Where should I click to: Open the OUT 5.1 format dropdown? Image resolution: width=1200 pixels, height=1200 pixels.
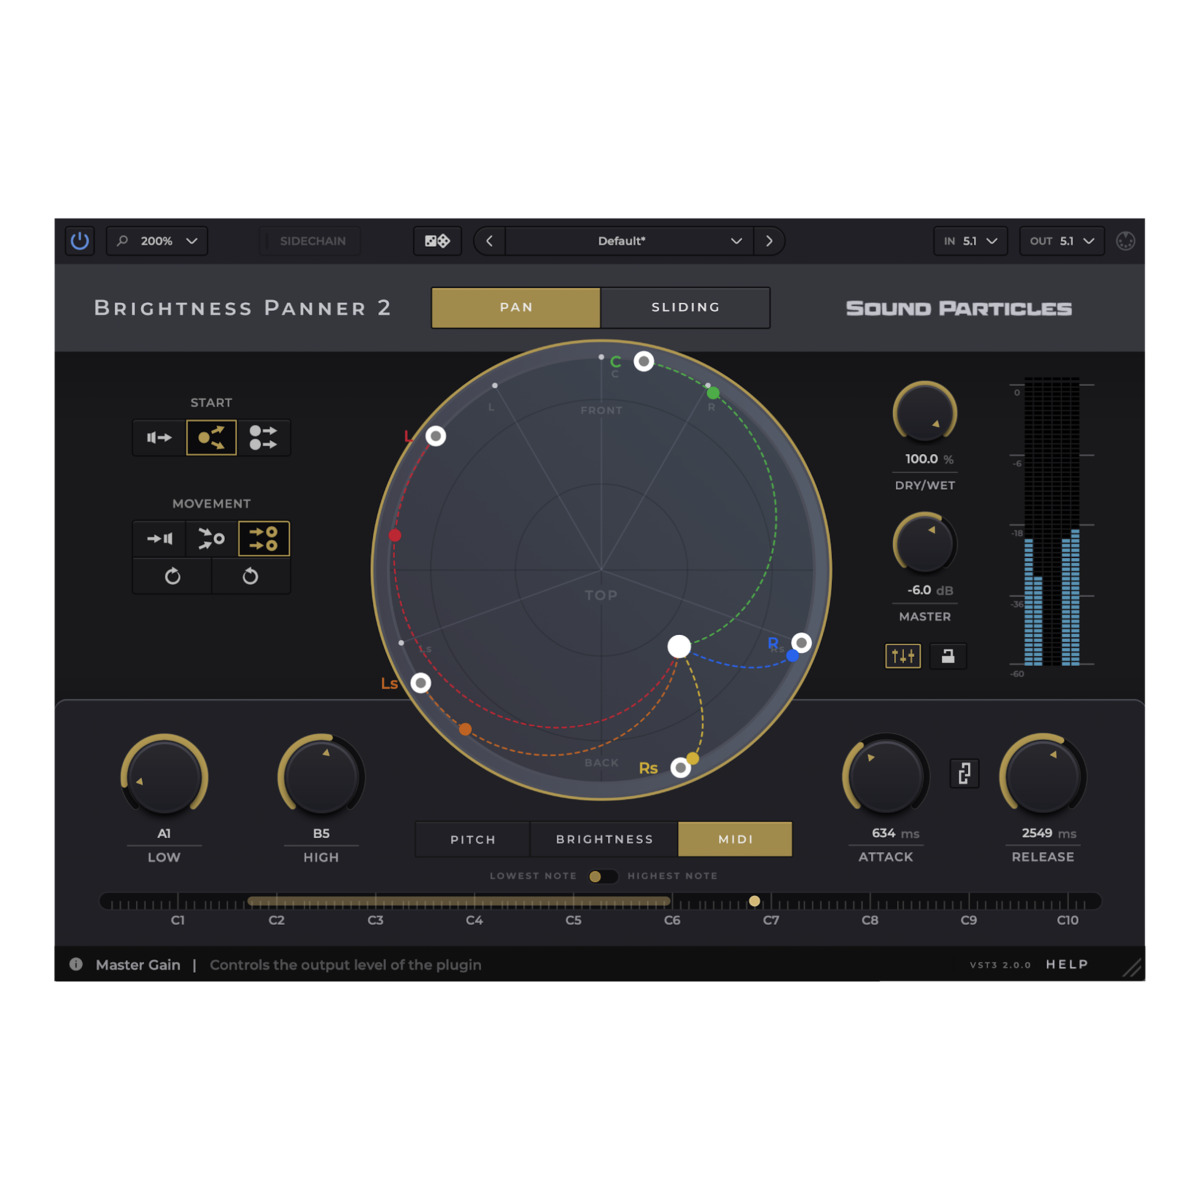click(x=1062, y=241)
